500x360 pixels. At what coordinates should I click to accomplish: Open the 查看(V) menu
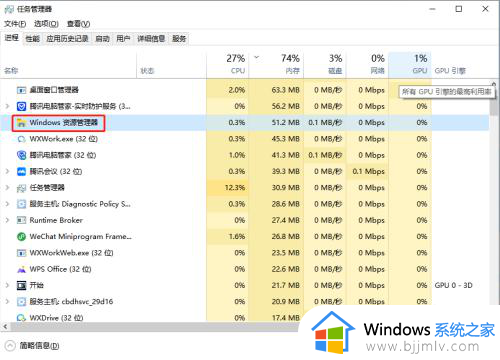click(78, 24)
